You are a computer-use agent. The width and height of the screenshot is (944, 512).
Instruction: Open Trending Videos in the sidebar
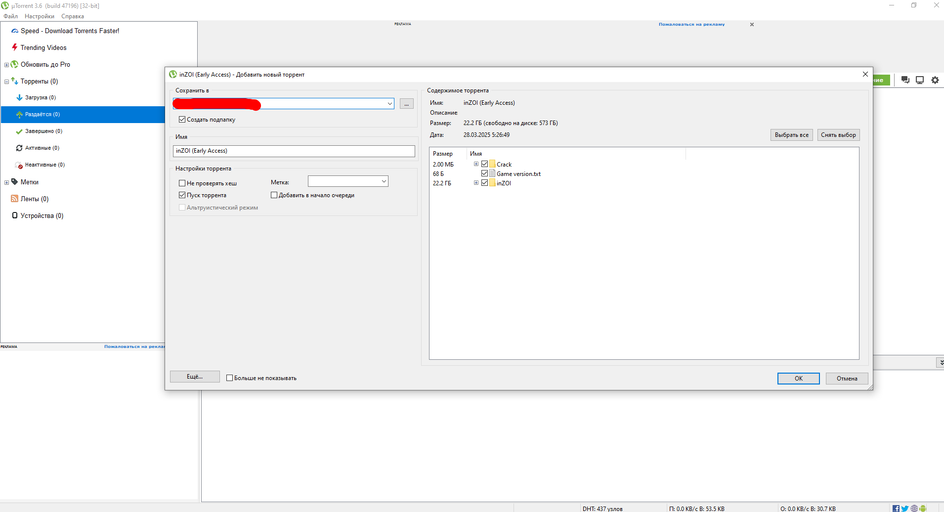click(43, 48)
